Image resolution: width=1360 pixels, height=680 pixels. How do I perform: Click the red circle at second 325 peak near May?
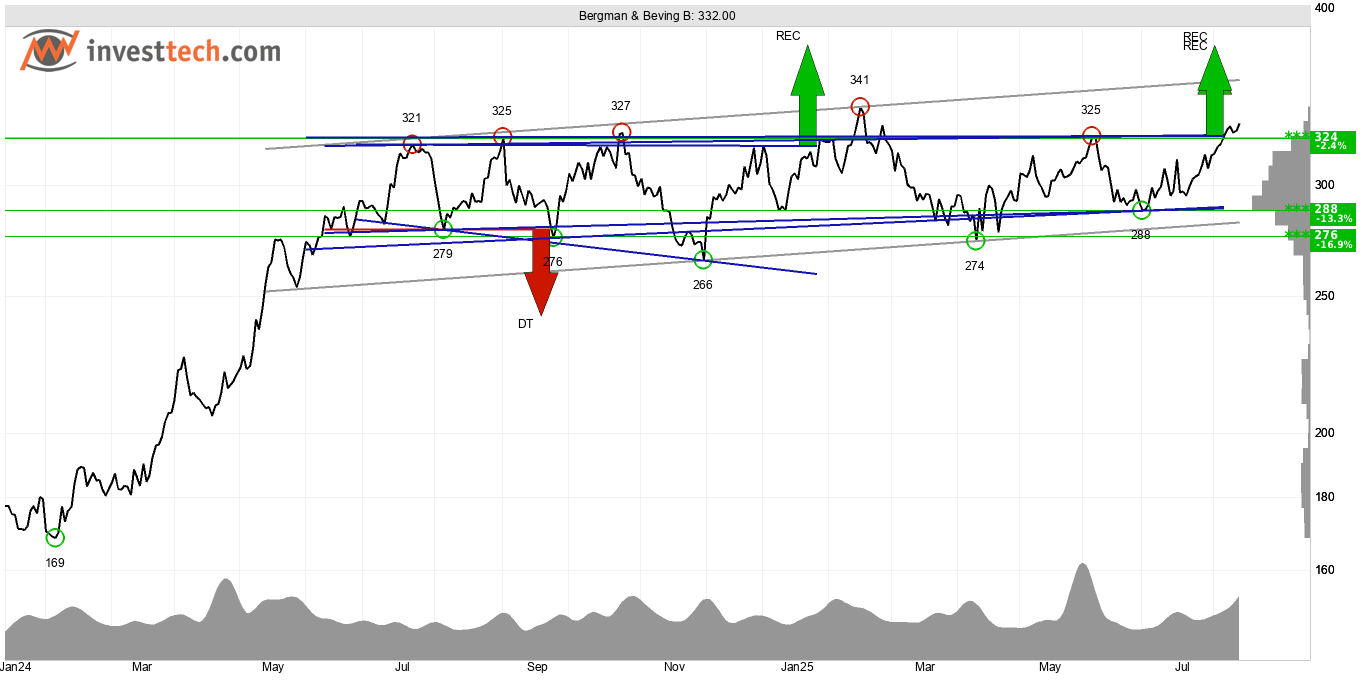click(1091, 135)
